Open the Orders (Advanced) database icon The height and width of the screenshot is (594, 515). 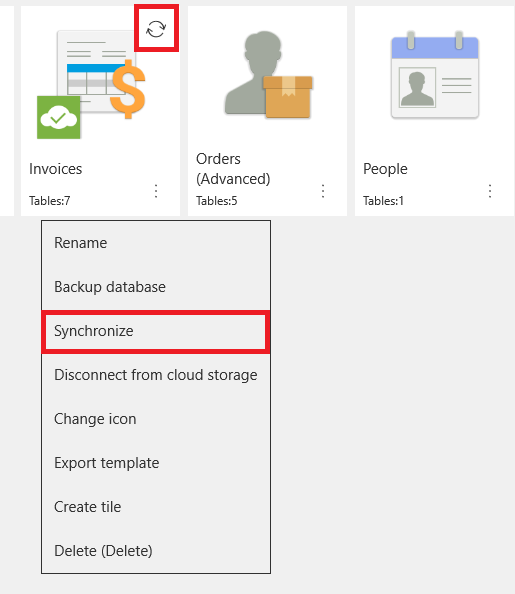[268, 75]
